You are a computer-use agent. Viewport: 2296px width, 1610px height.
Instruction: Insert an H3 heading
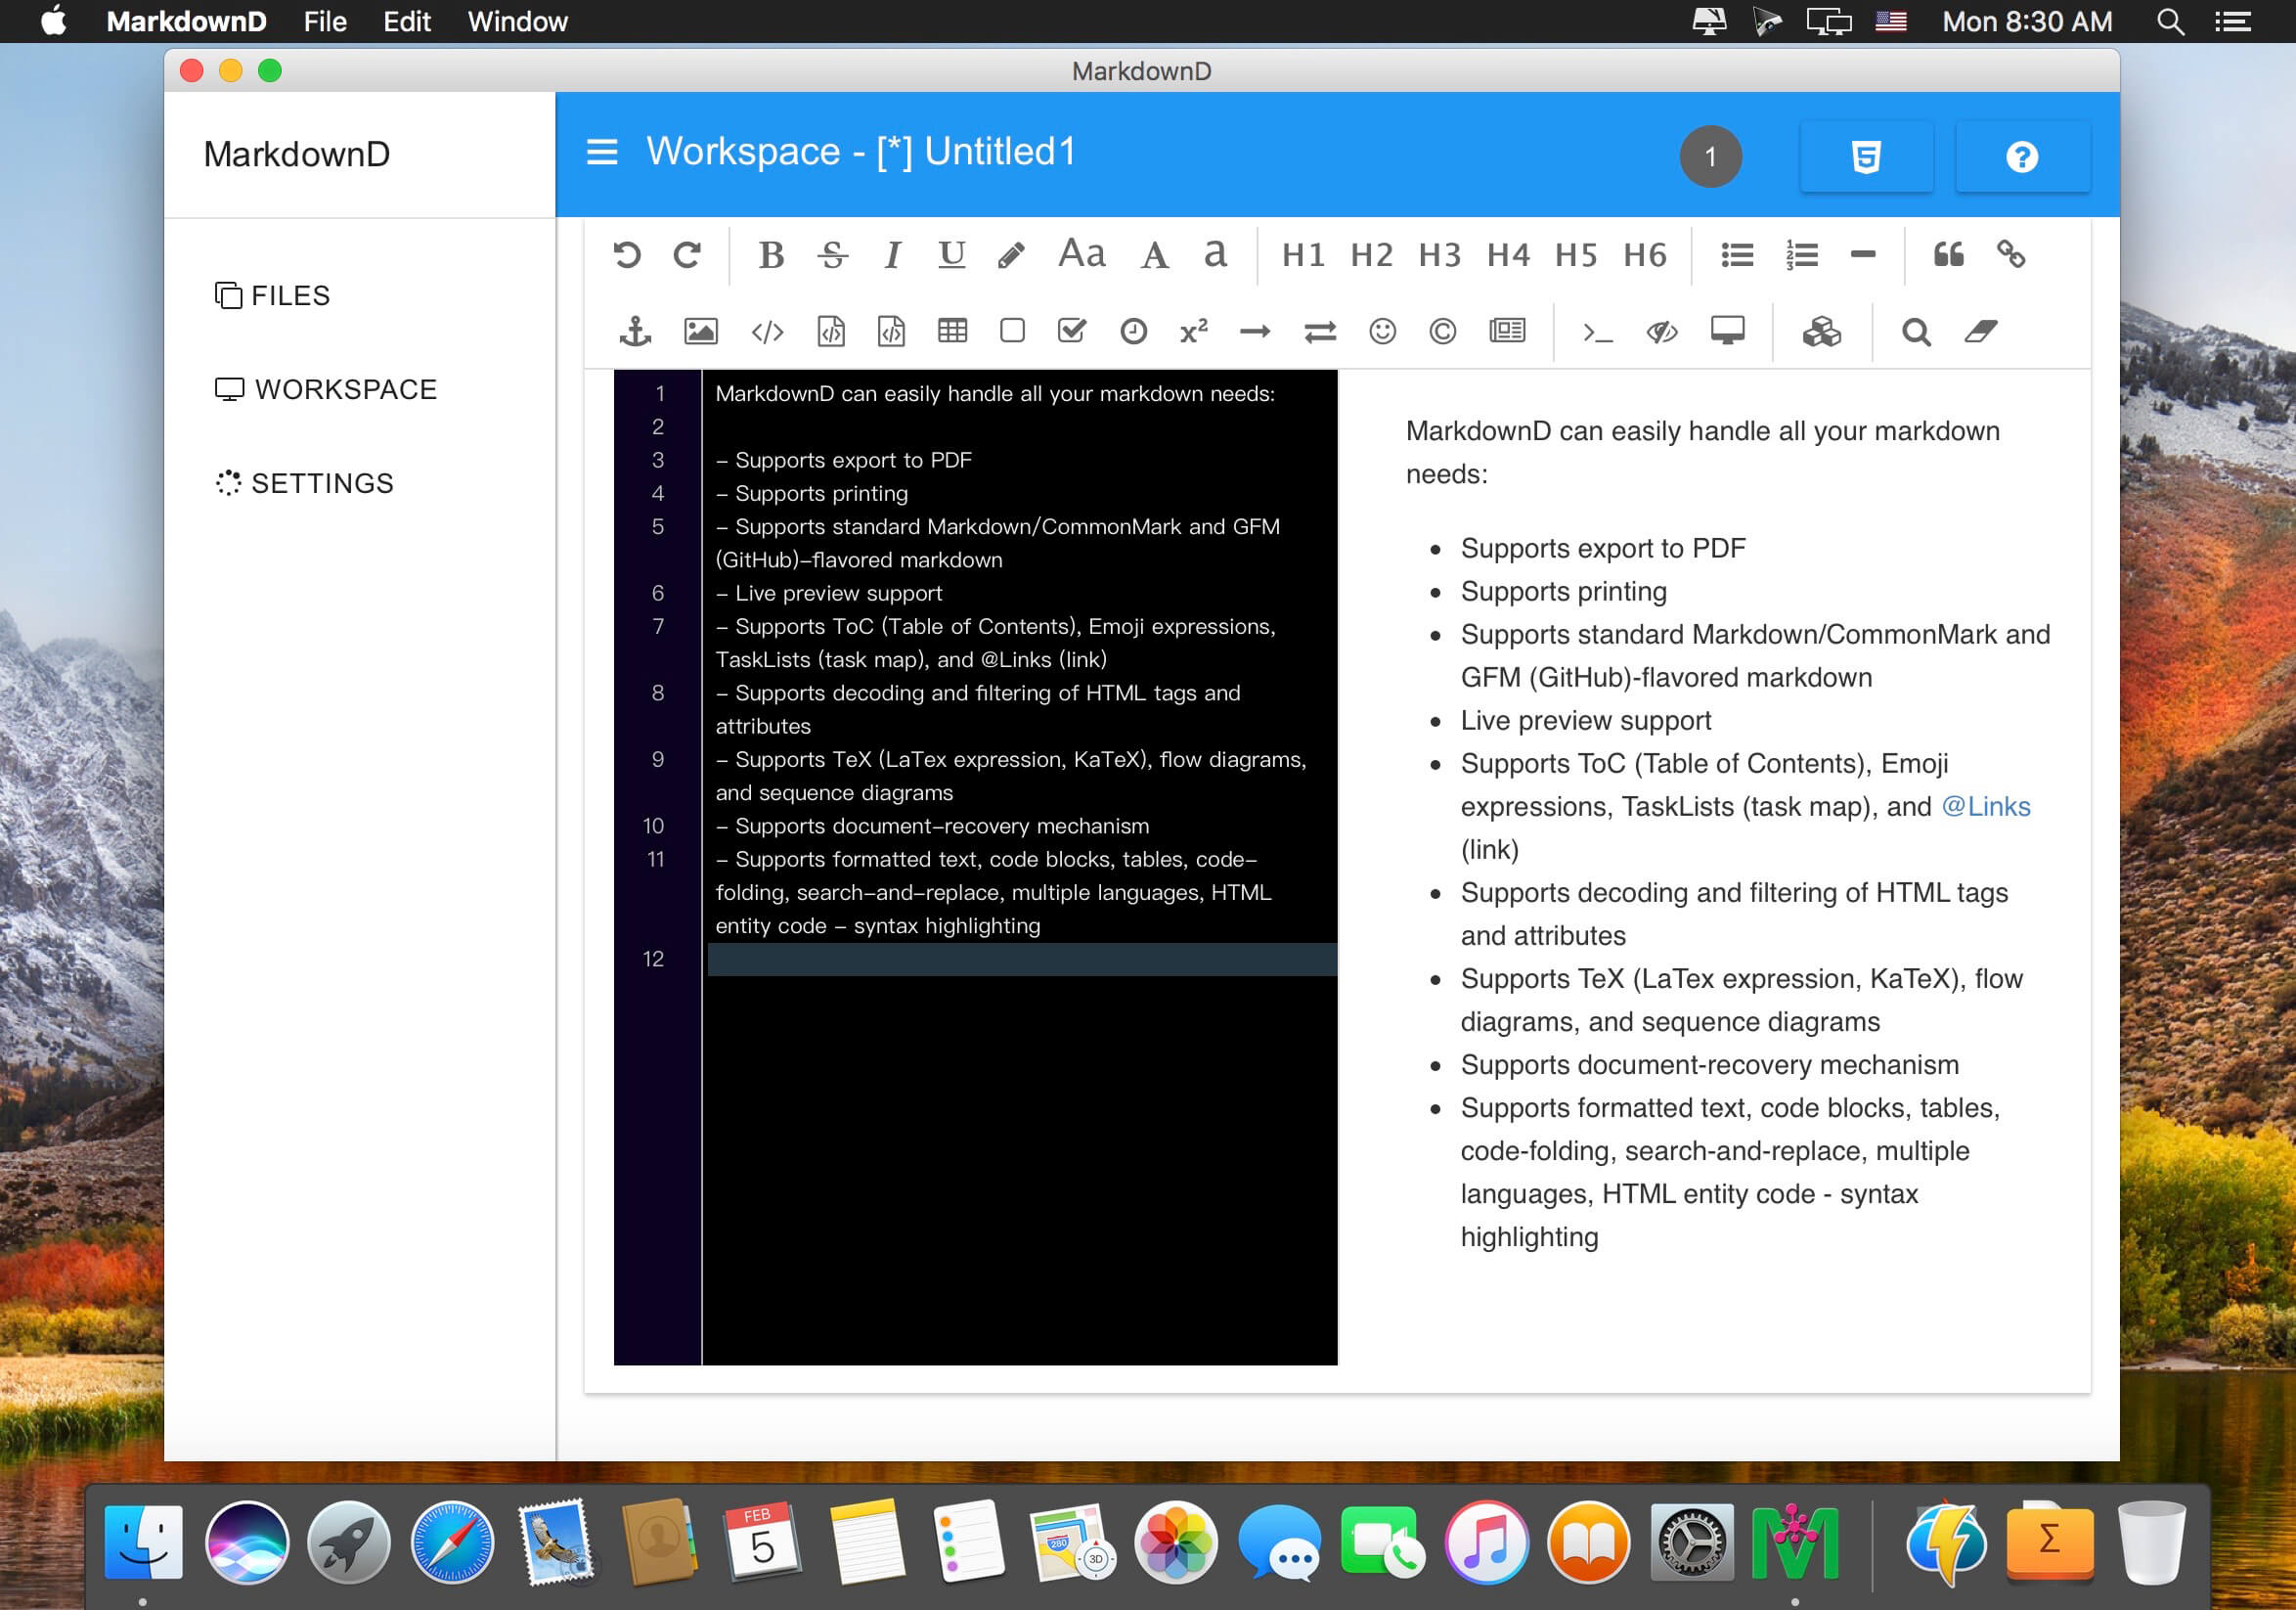(x=1439, y=255)
